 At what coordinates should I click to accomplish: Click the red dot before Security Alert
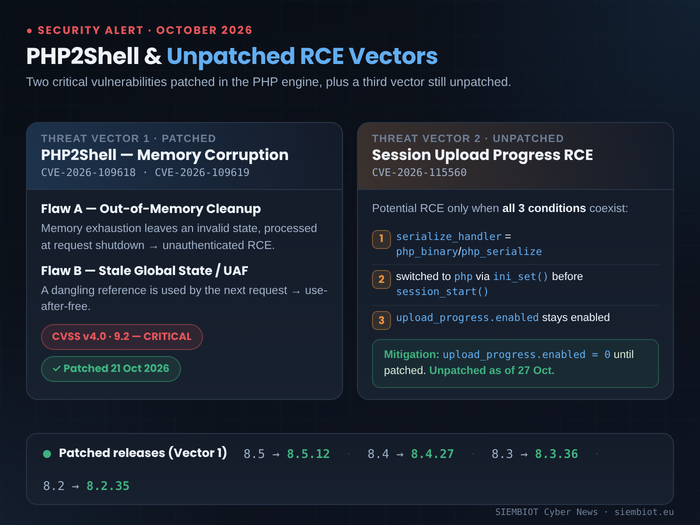[29, 31]
